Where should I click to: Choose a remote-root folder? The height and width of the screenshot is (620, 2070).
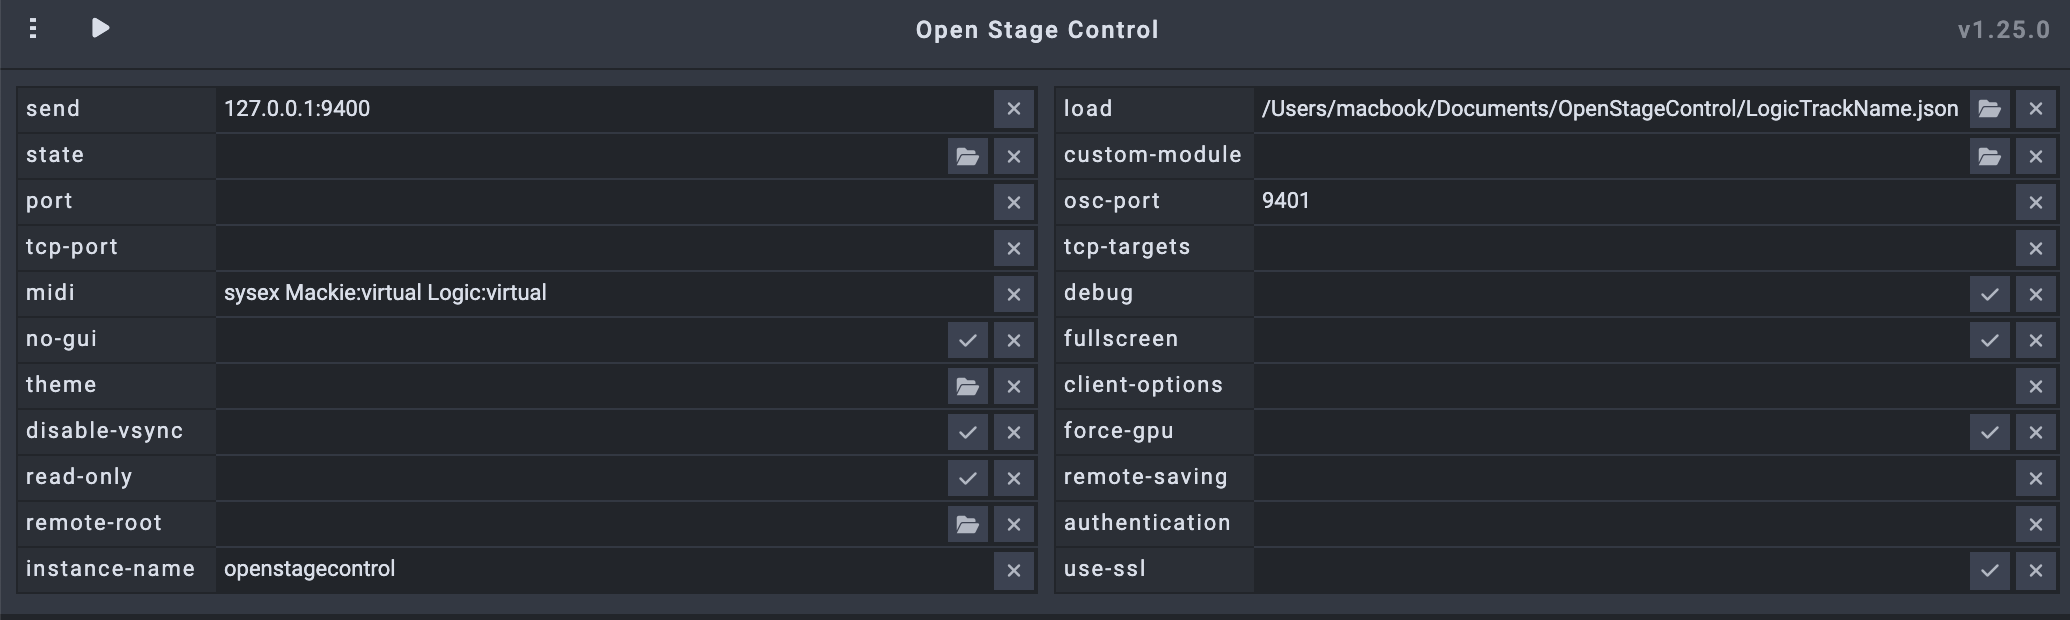click(967, 524)
